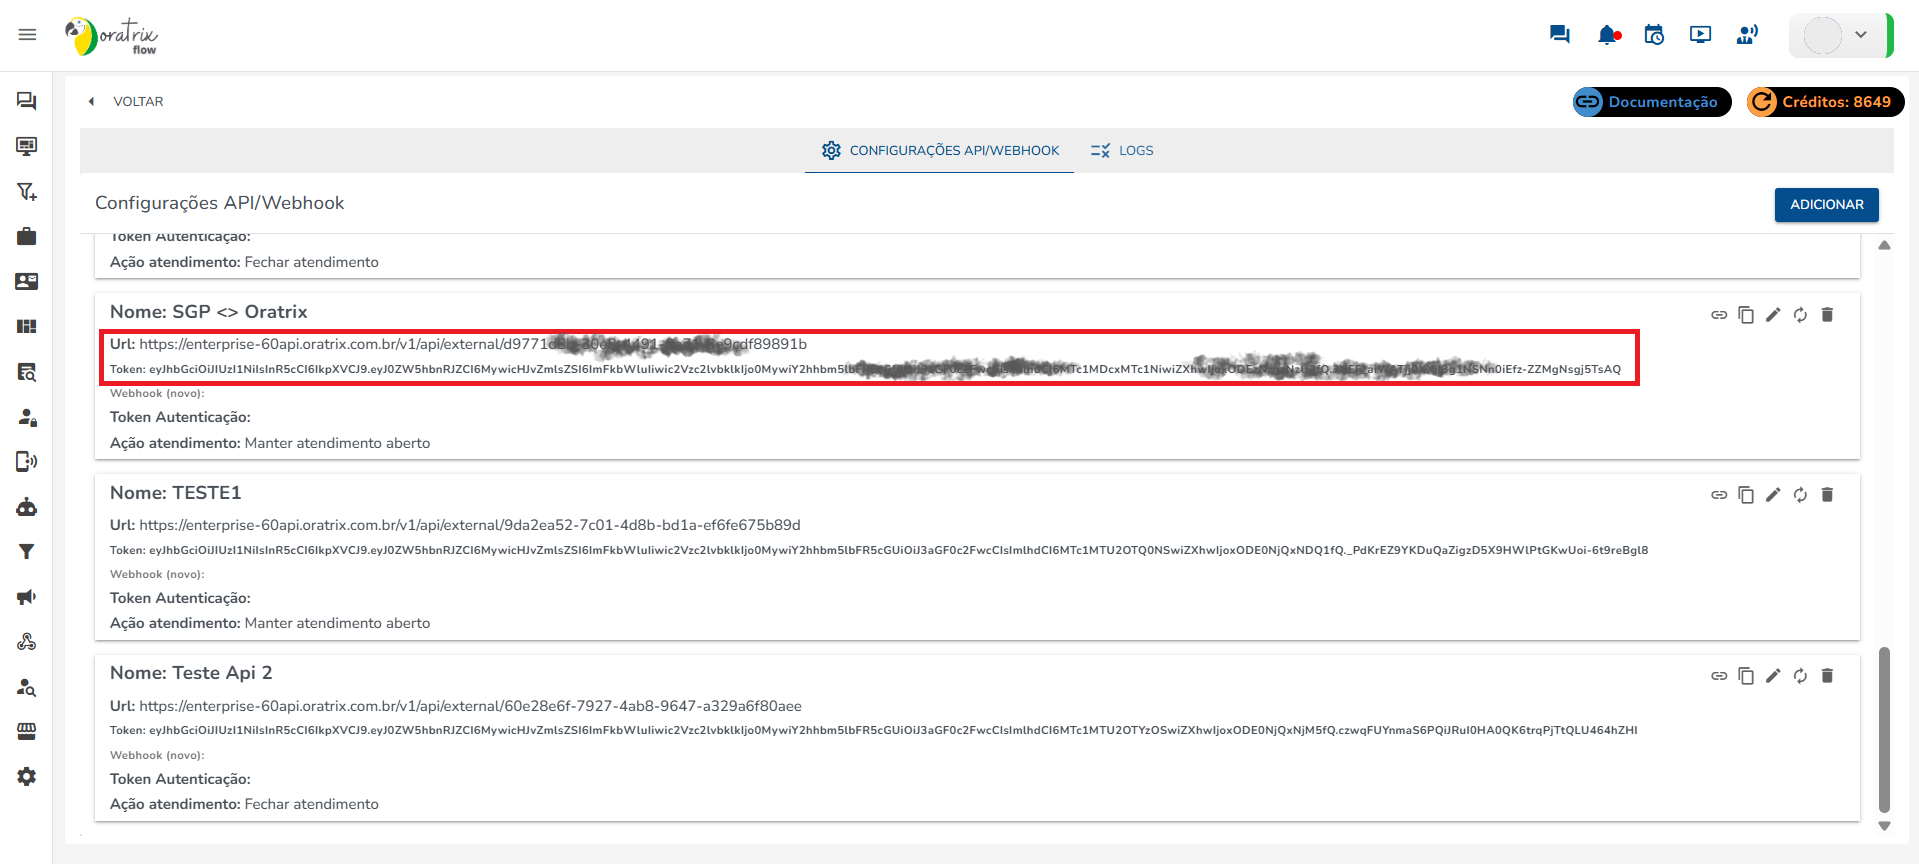The height and width of the screenshot is (864, 1919).
Task: Switch to the LOGS tab
Action: (1122, 151)
